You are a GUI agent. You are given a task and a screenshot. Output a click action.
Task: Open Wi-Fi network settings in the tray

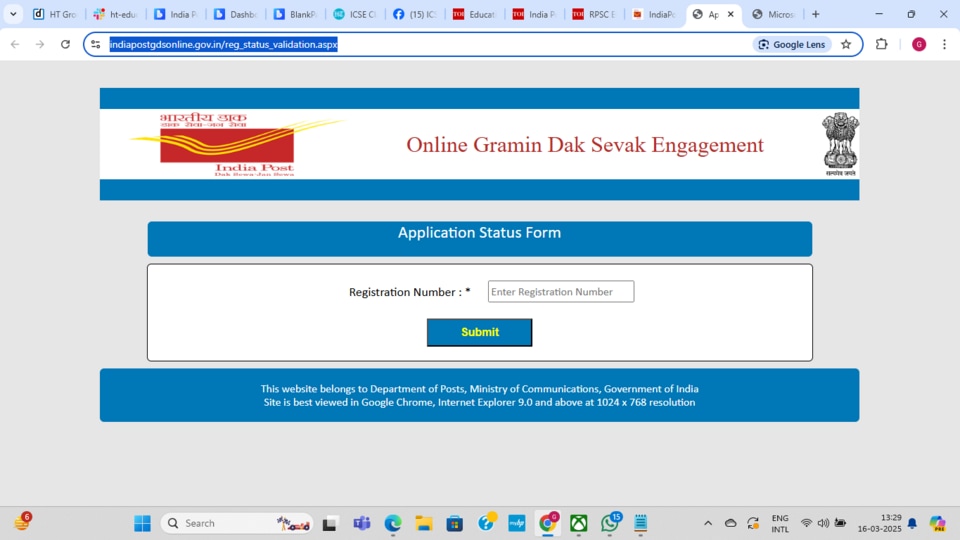click(806, 523)
